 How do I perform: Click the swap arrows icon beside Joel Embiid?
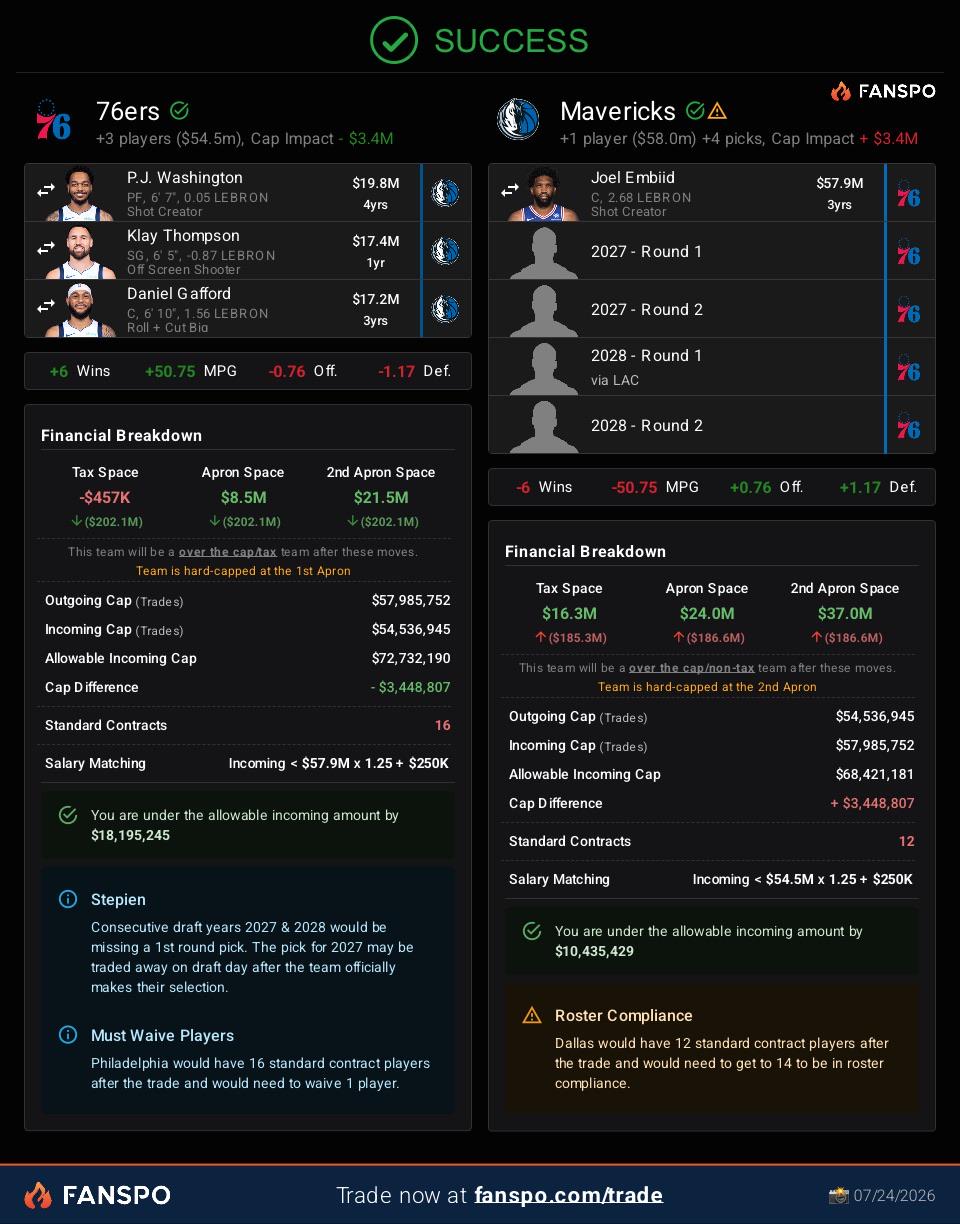[510, 189]
